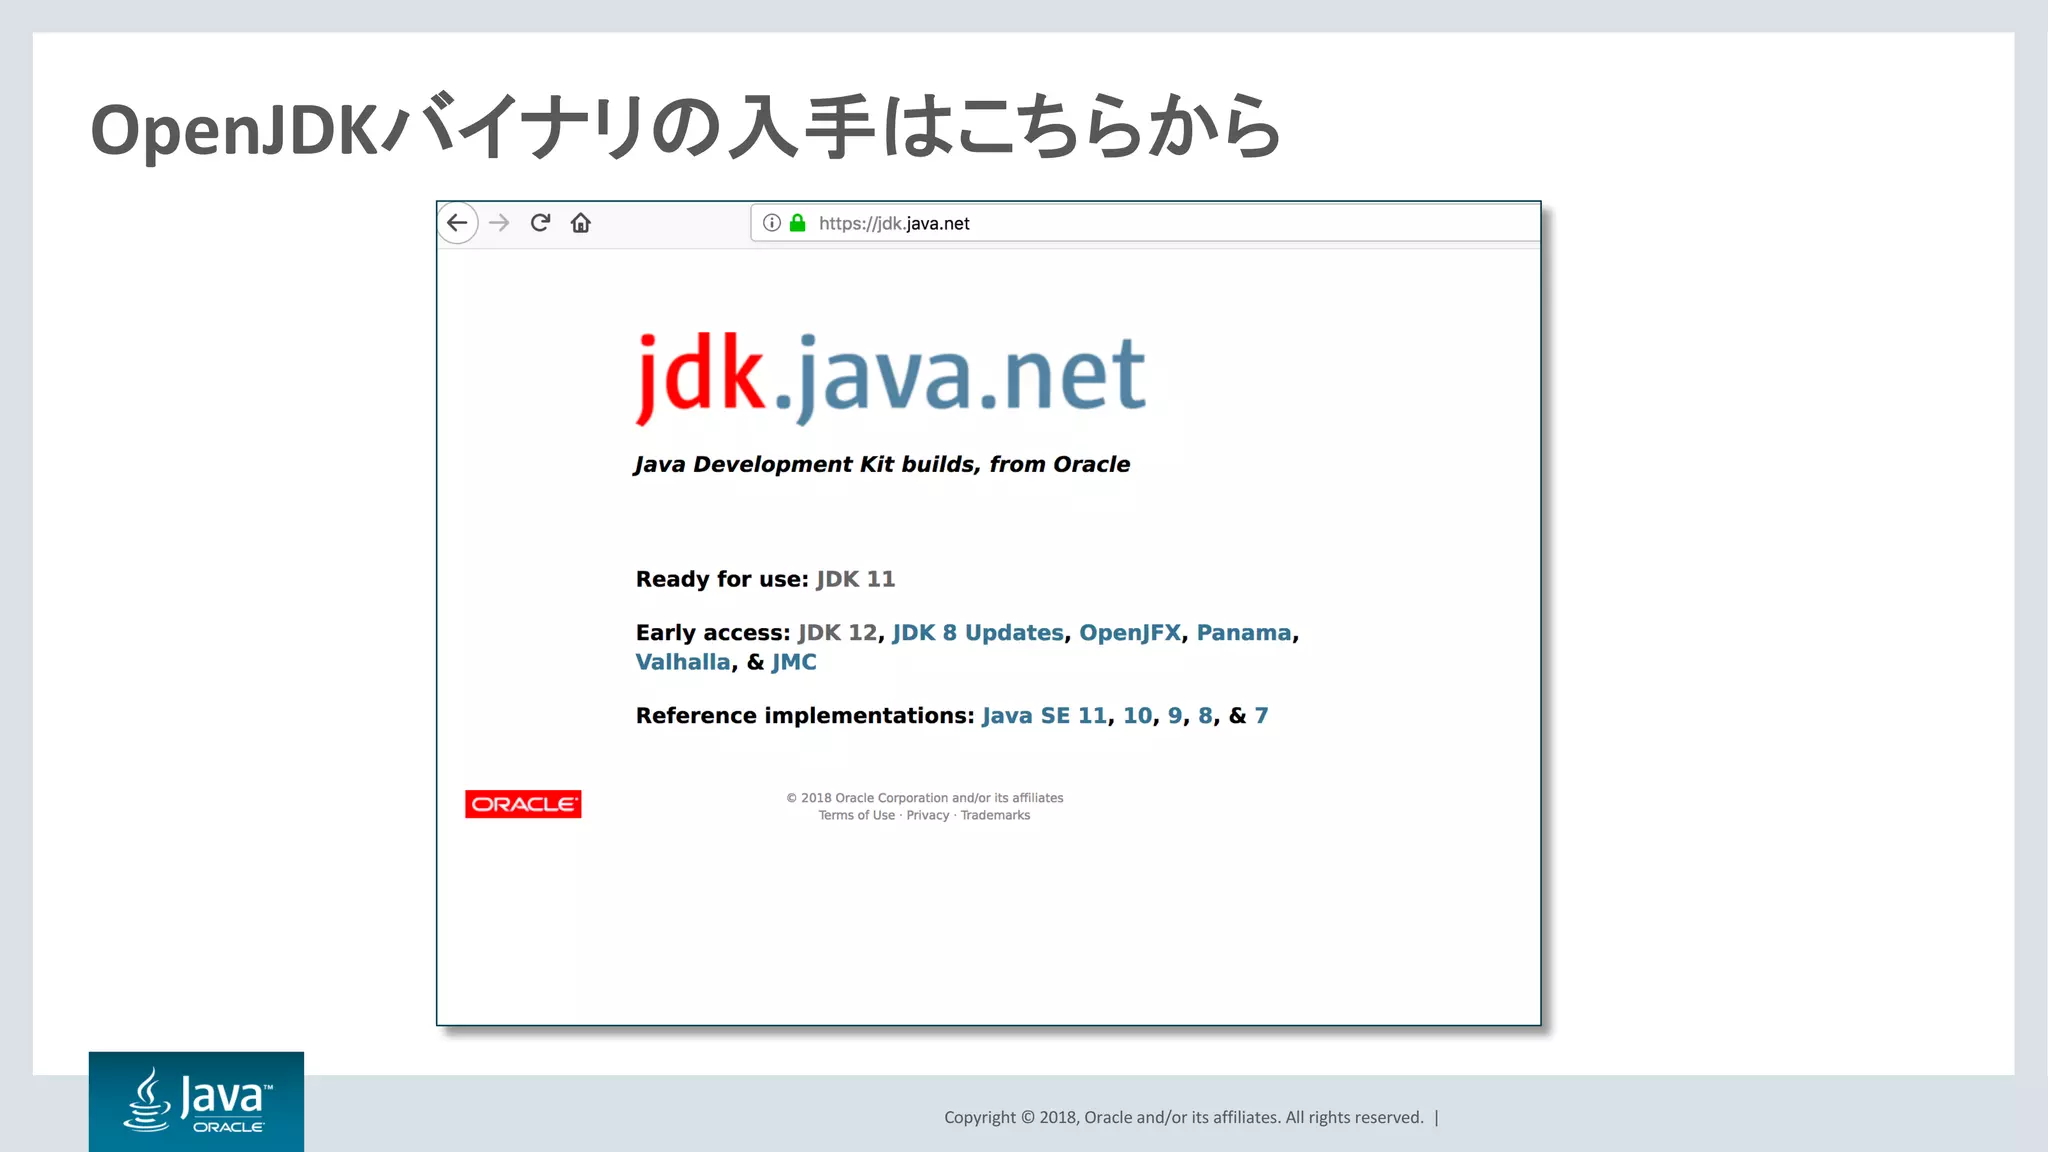Click the browser forward arrow
The image size is (2048, 1152).
pos(499,223)
